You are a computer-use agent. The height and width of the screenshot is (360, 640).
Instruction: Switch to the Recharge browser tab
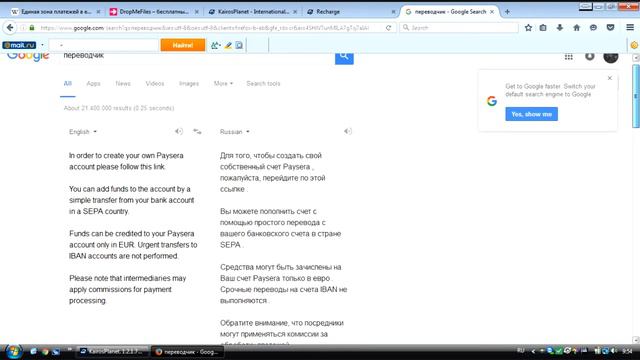coord(350,12)
